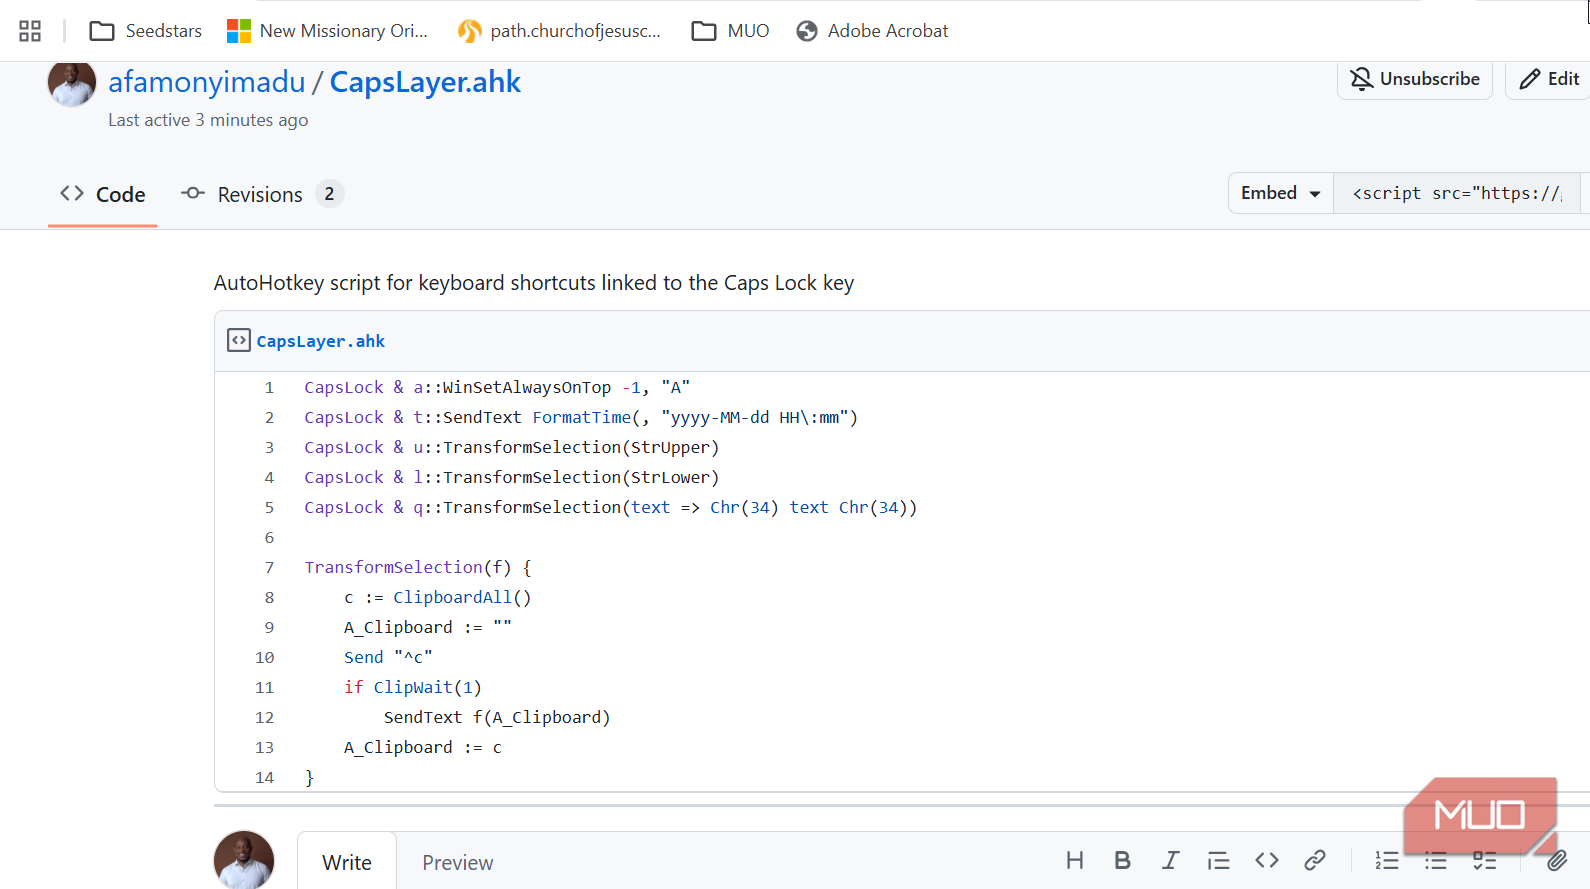Select the Write tab
The width and height of the screenshot is (1590, 889).
click(x=347, y=862)
